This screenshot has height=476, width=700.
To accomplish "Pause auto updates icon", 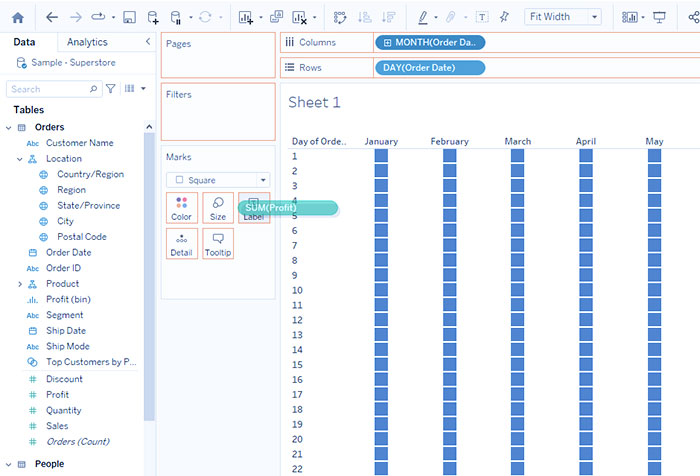I will [x=176, y=17].
